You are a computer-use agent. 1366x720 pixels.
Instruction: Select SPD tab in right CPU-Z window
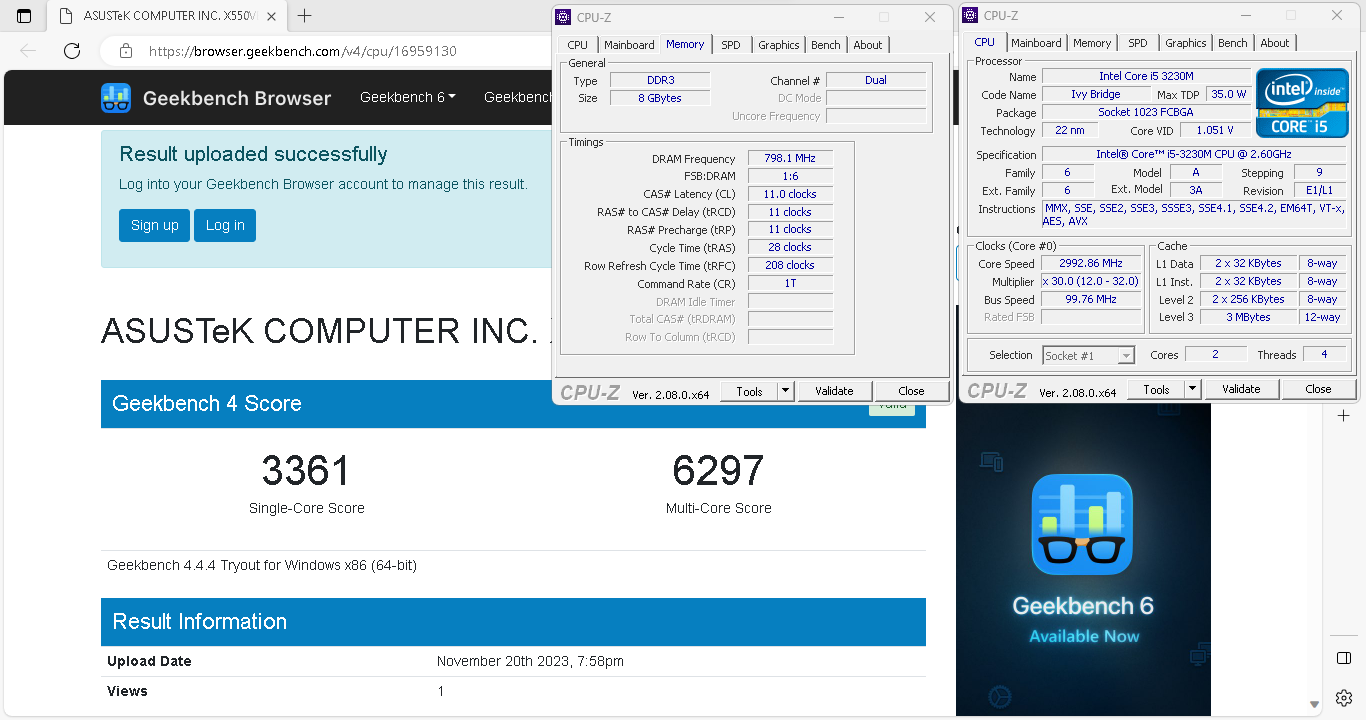[x=1138, y=43]
